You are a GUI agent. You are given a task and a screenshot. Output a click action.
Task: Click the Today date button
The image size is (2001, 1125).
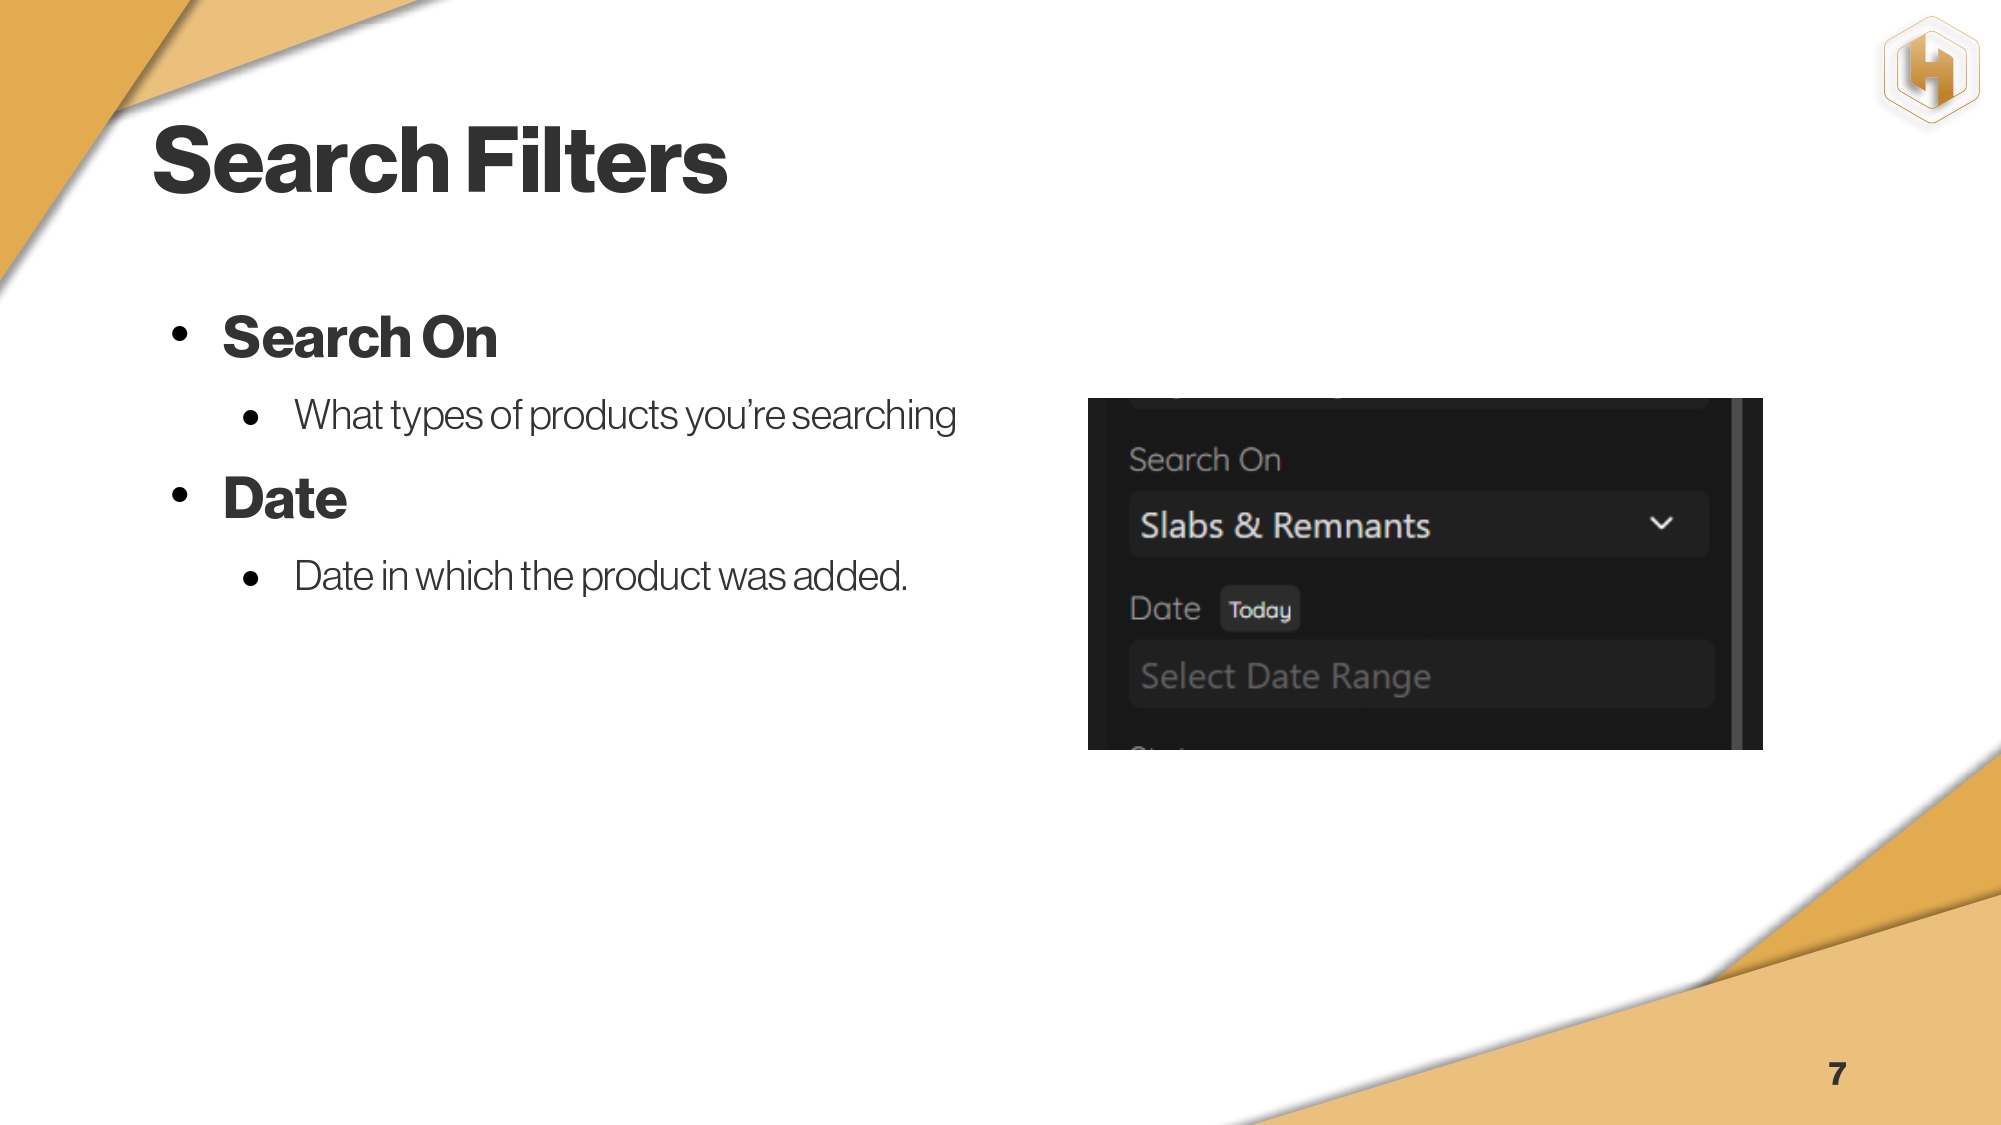click(1259, 609)
